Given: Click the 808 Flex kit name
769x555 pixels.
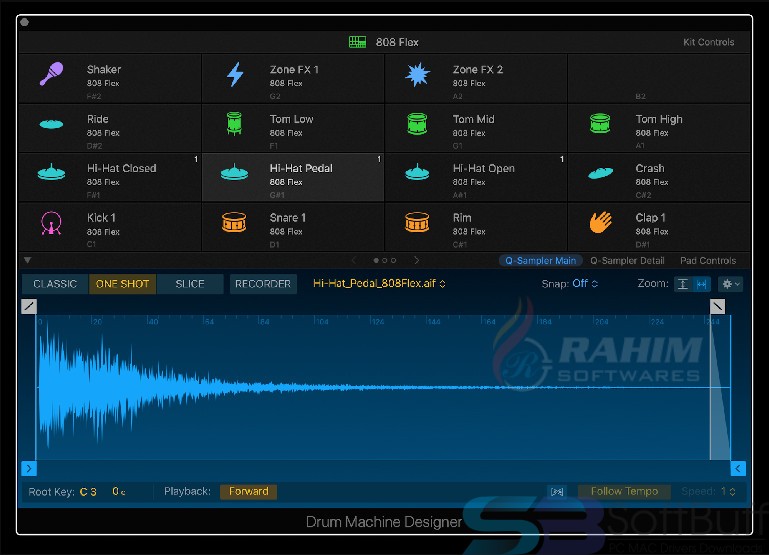Looking at the screenshot, I should [x=397, y=42].
